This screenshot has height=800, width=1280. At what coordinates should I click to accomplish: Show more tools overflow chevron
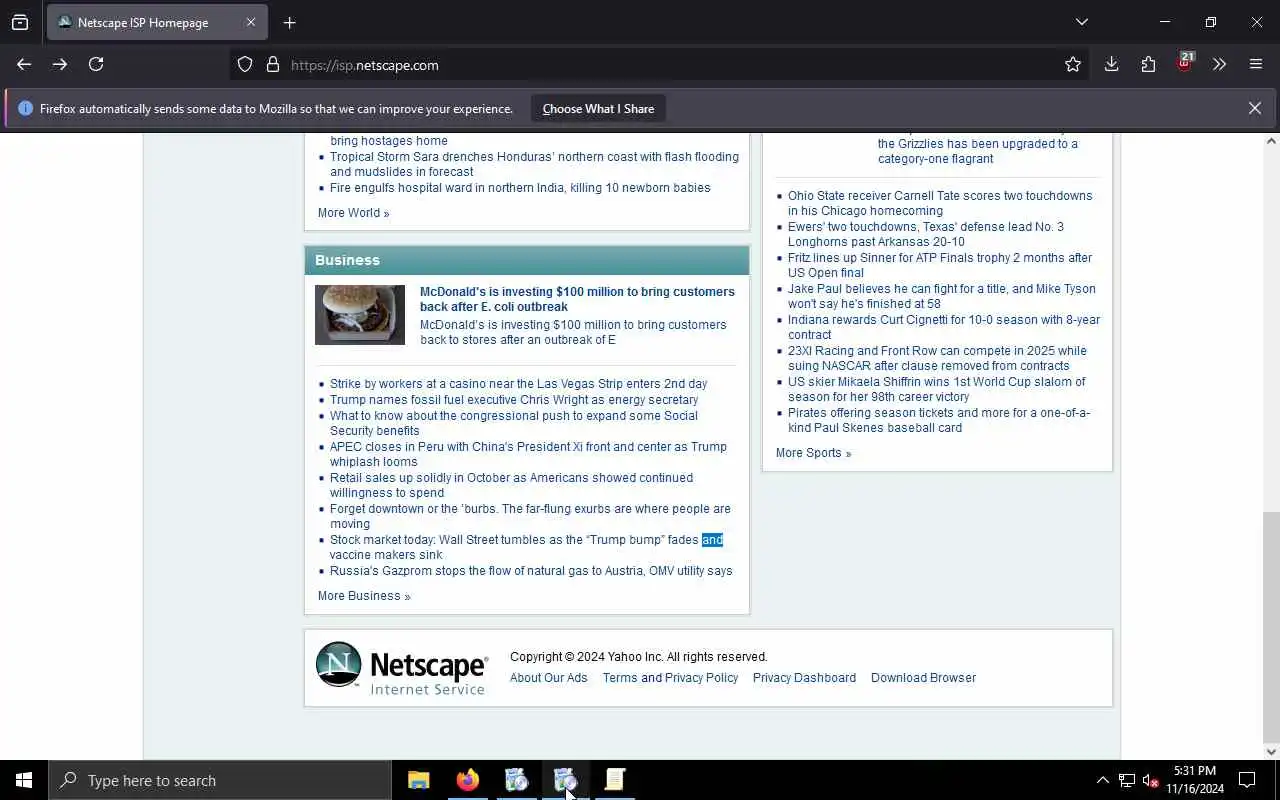click(x=1219, y=65)
